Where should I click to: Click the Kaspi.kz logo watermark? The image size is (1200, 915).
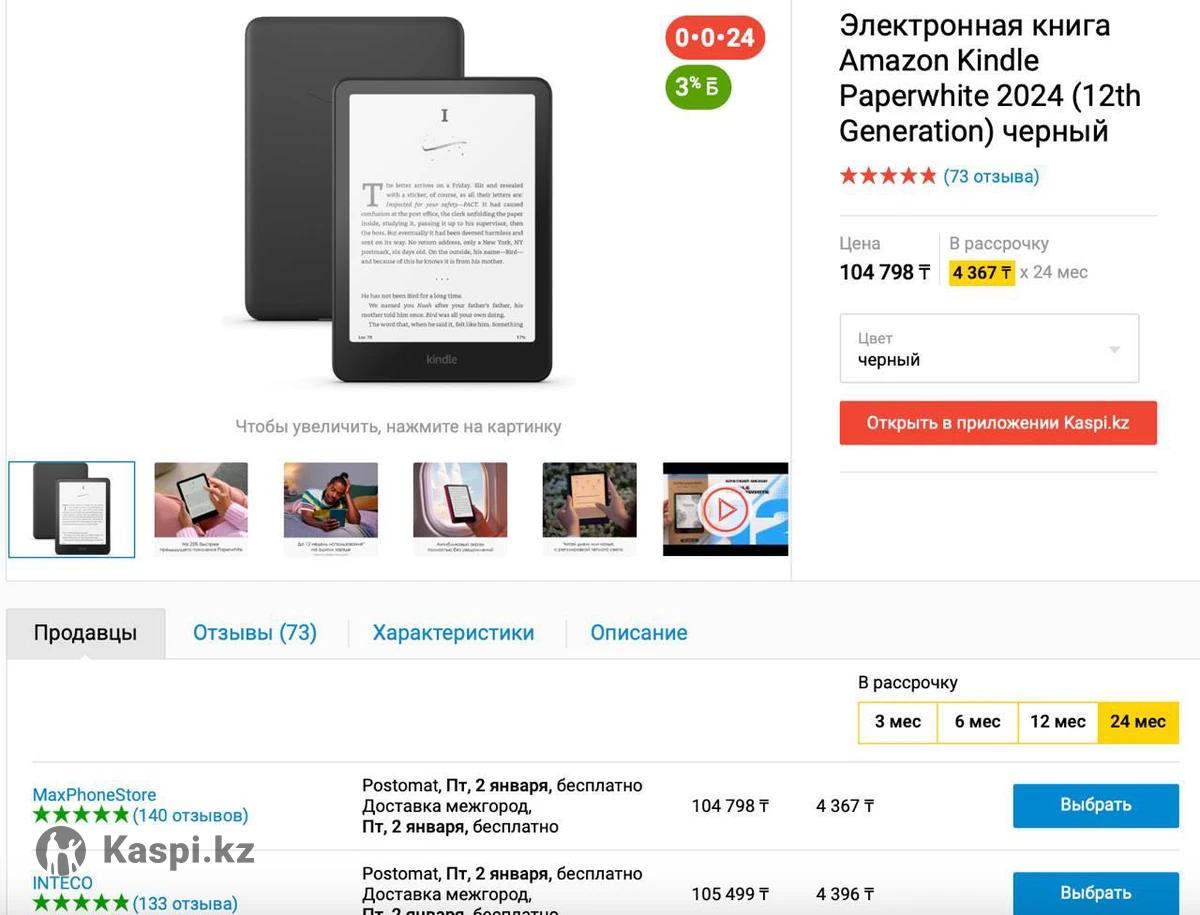[x=146, y=851]
